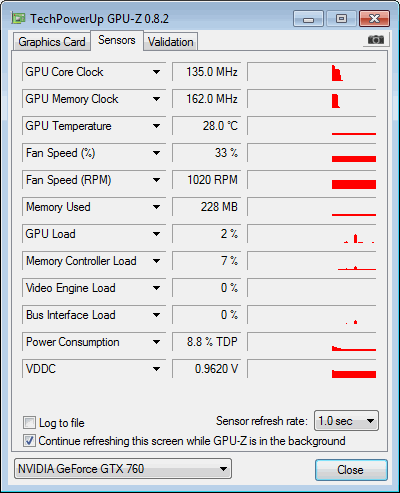Uncheck Continue refreshing in background option
This screenshot has height=493, width=400.
[x=29, y=441]
